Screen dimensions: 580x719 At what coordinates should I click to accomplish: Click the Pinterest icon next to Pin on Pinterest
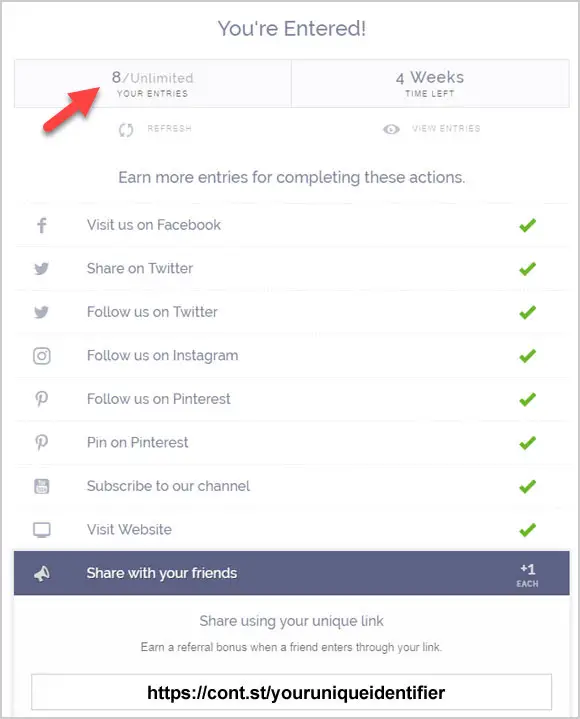point(42,442)
